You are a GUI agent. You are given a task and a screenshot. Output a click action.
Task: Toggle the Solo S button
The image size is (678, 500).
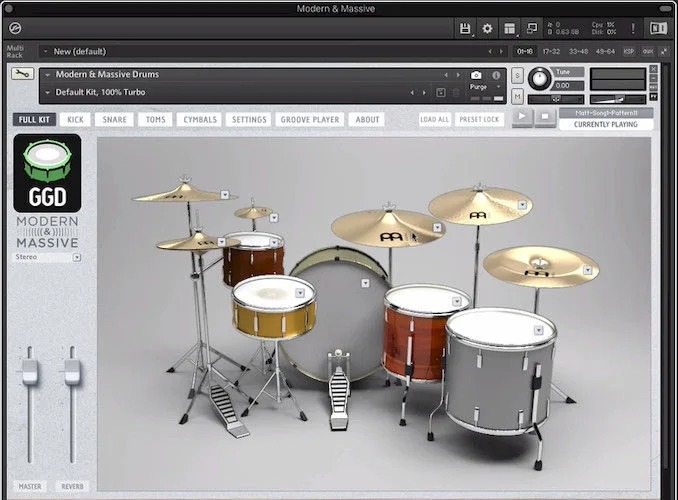[517, 76]
